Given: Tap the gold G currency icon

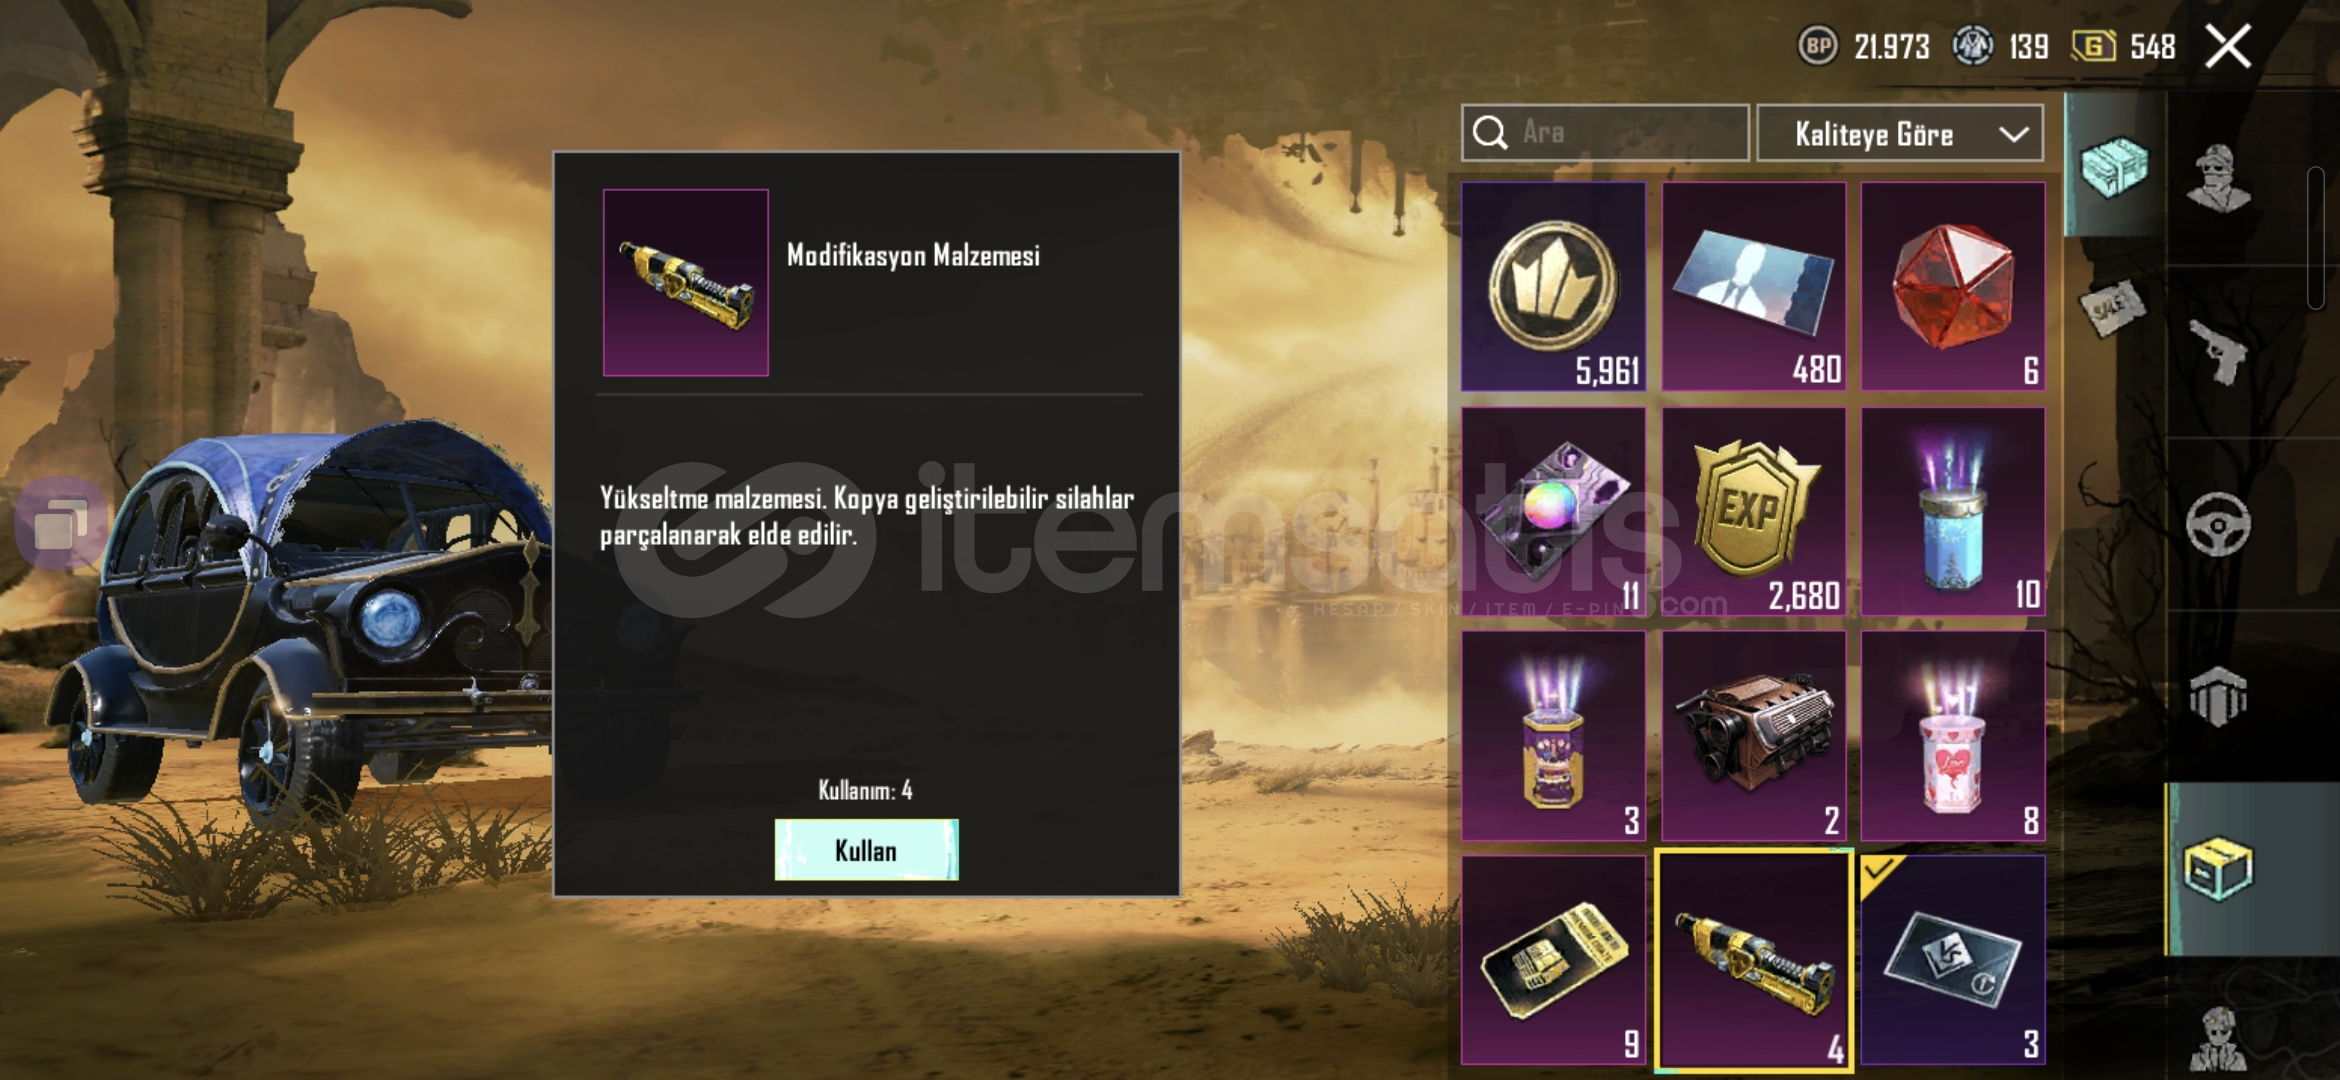Looking at the screenshot, I should click(2093, 46).
